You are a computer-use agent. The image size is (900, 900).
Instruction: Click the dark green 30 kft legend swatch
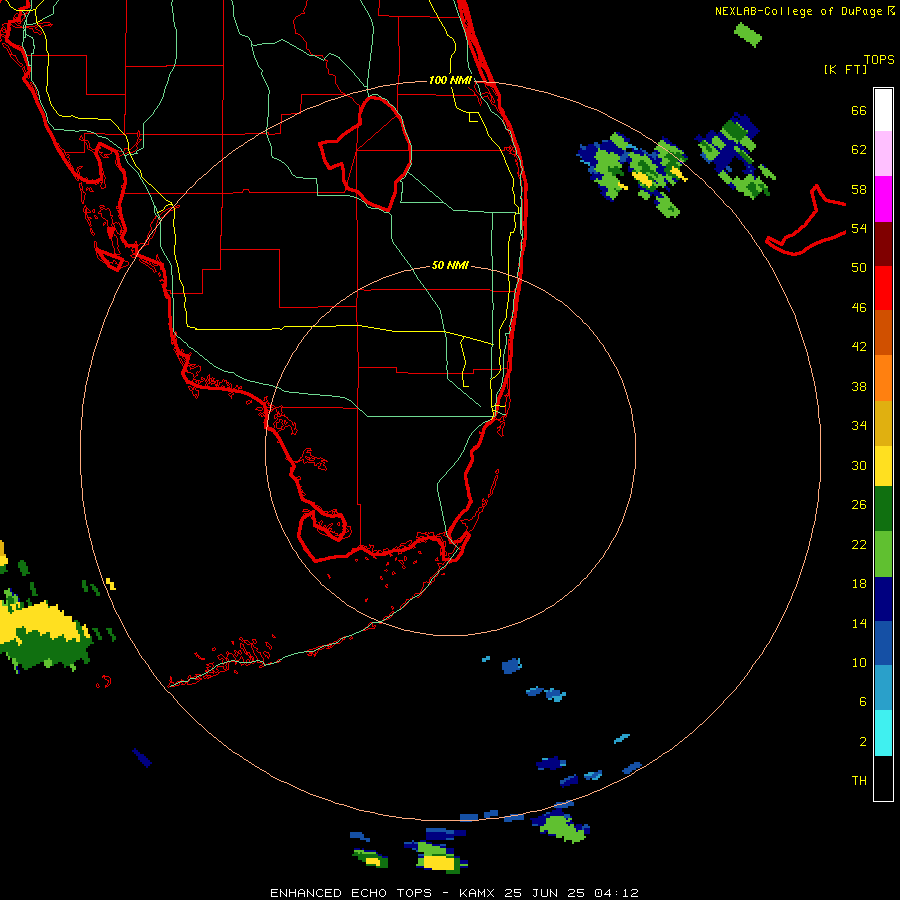(883, 509)
